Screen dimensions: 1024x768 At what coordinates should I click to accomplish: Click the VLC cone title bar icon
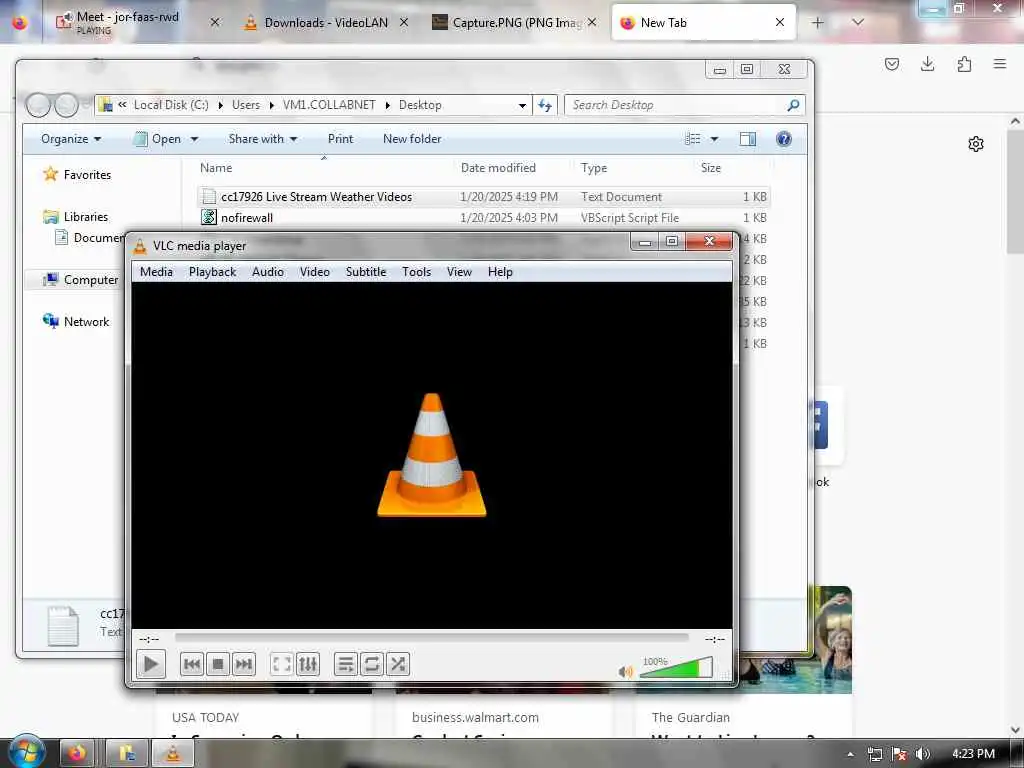[140, 246]
